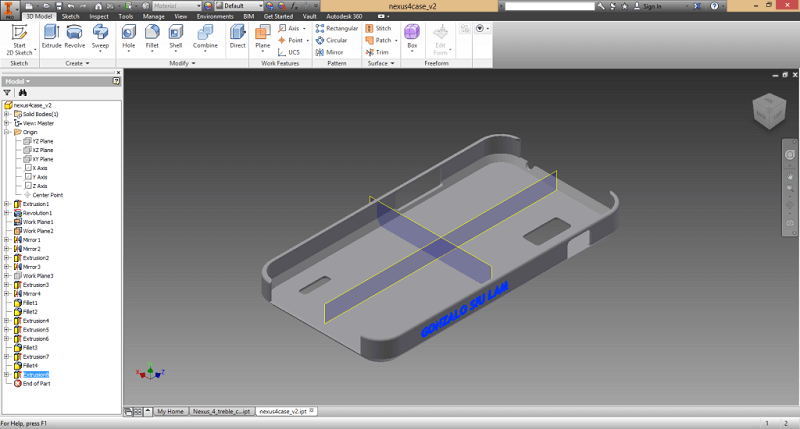Click the Pan hand tool in navigation bar
800x429 pixels.
tap(790, 176)
